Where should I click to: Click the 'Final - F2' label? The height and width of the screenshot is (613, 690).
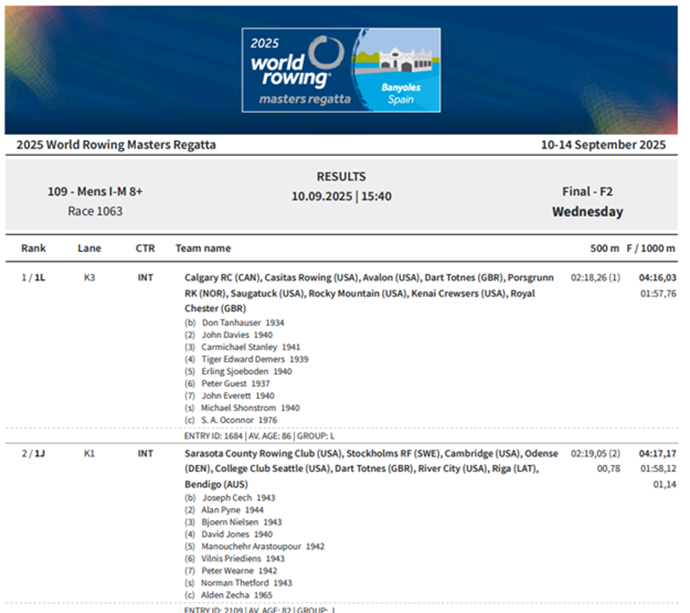[587, 192]
